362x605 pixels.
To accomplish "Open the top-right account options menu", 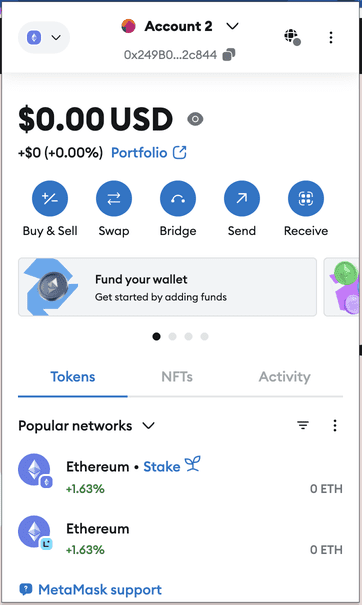I will [x=331, y=37].
